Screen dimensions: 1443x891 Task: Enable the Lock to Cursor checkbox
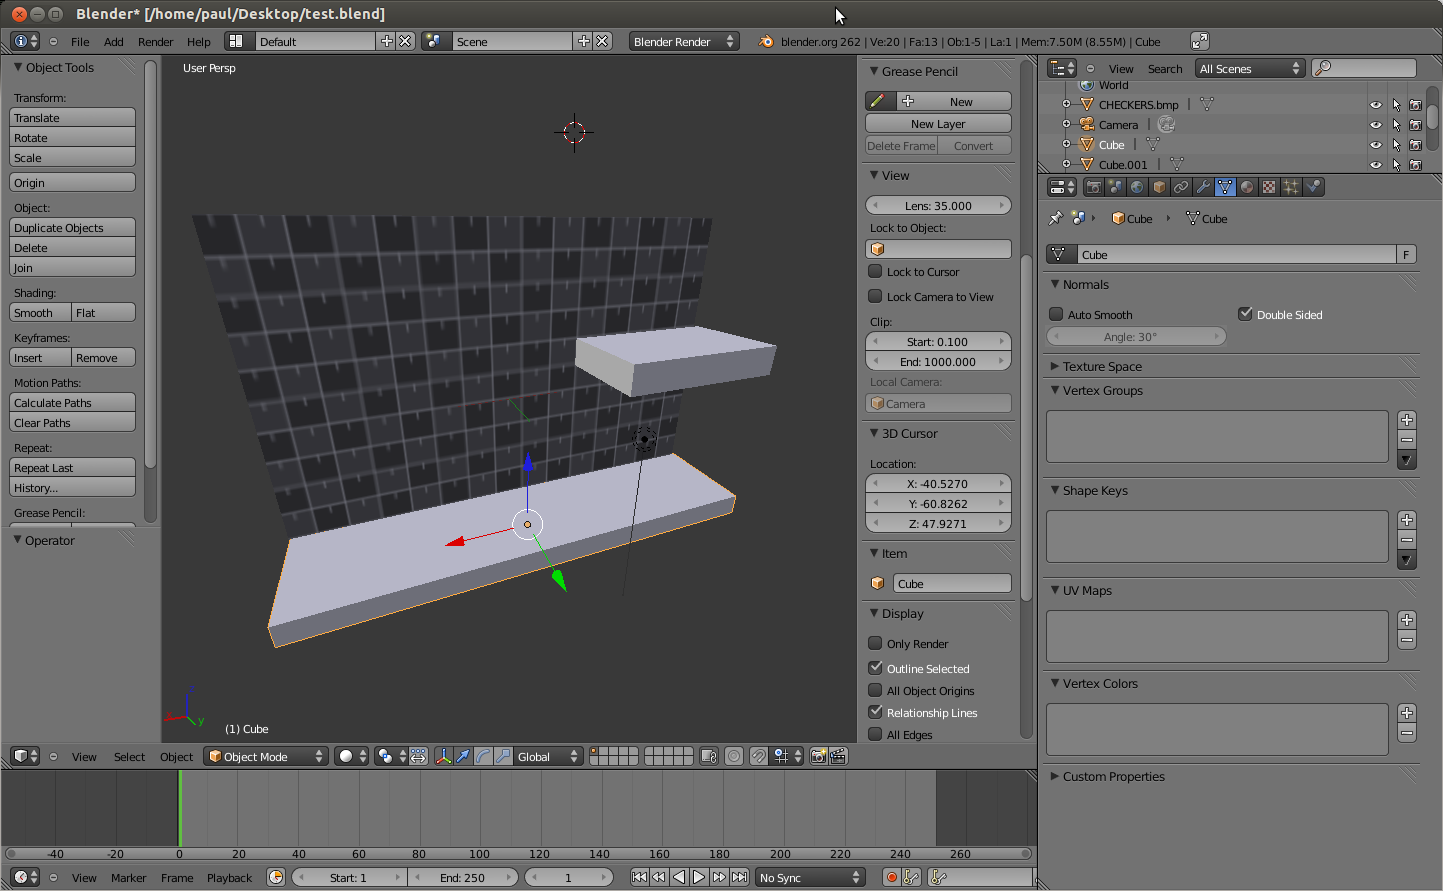click(875, 272)
